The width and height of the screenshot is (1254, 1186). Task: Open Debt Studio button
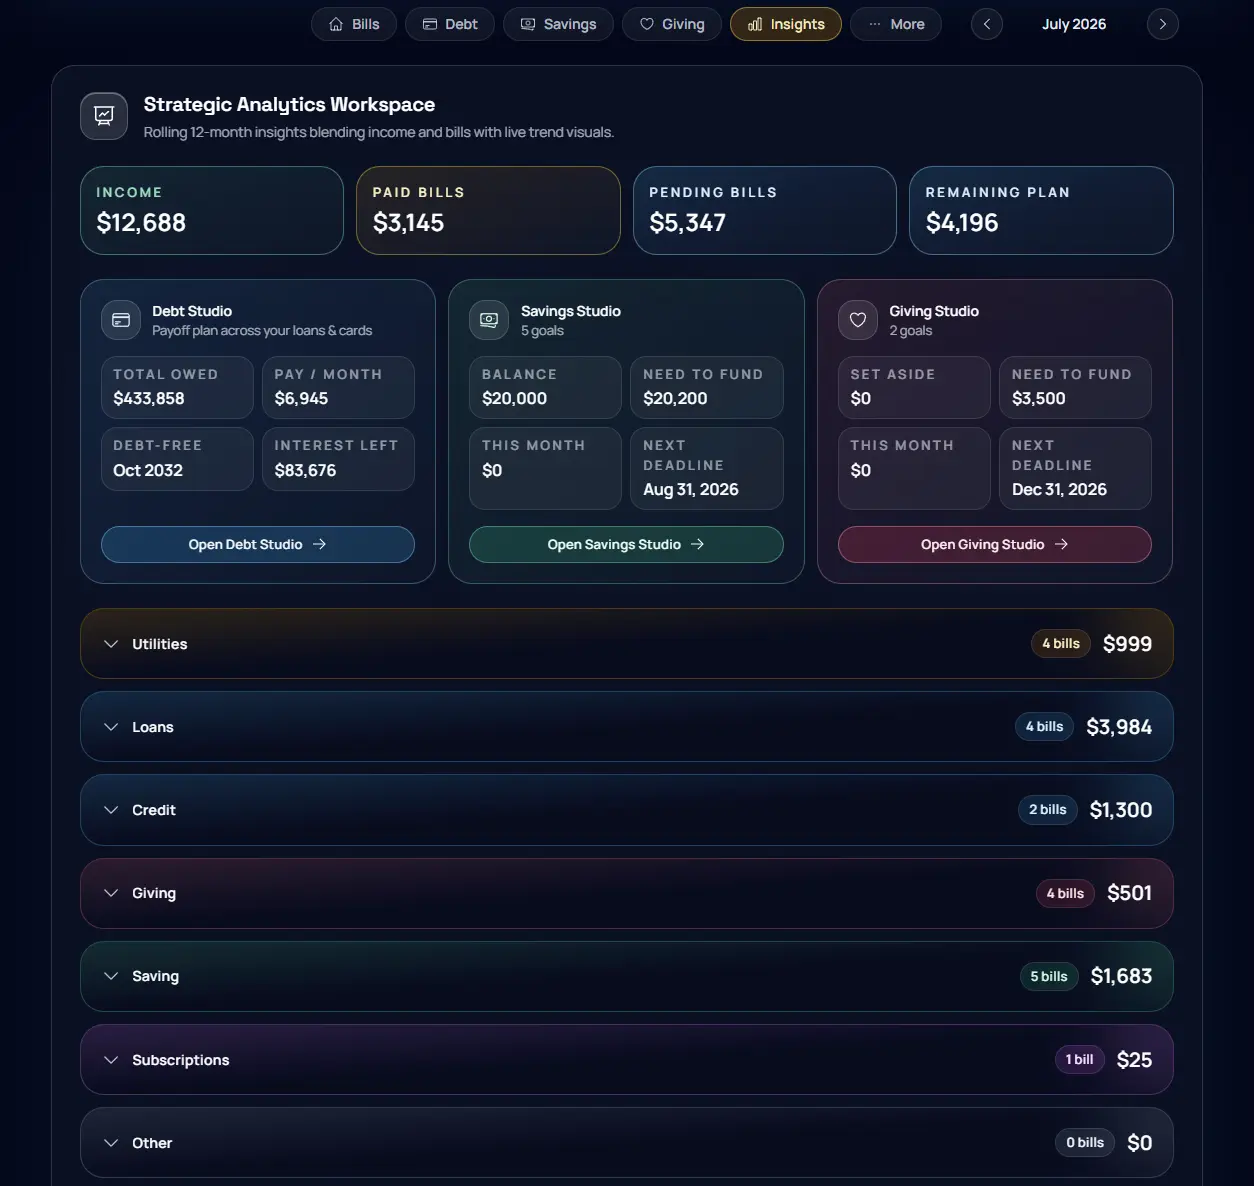[x=258, y=544]
